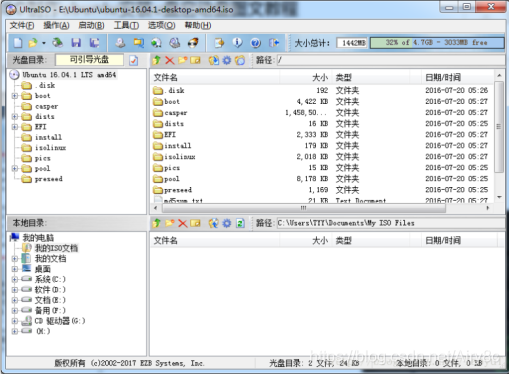Open the 启动(B) menu
The image size is (509, 375).
(91, 25)
